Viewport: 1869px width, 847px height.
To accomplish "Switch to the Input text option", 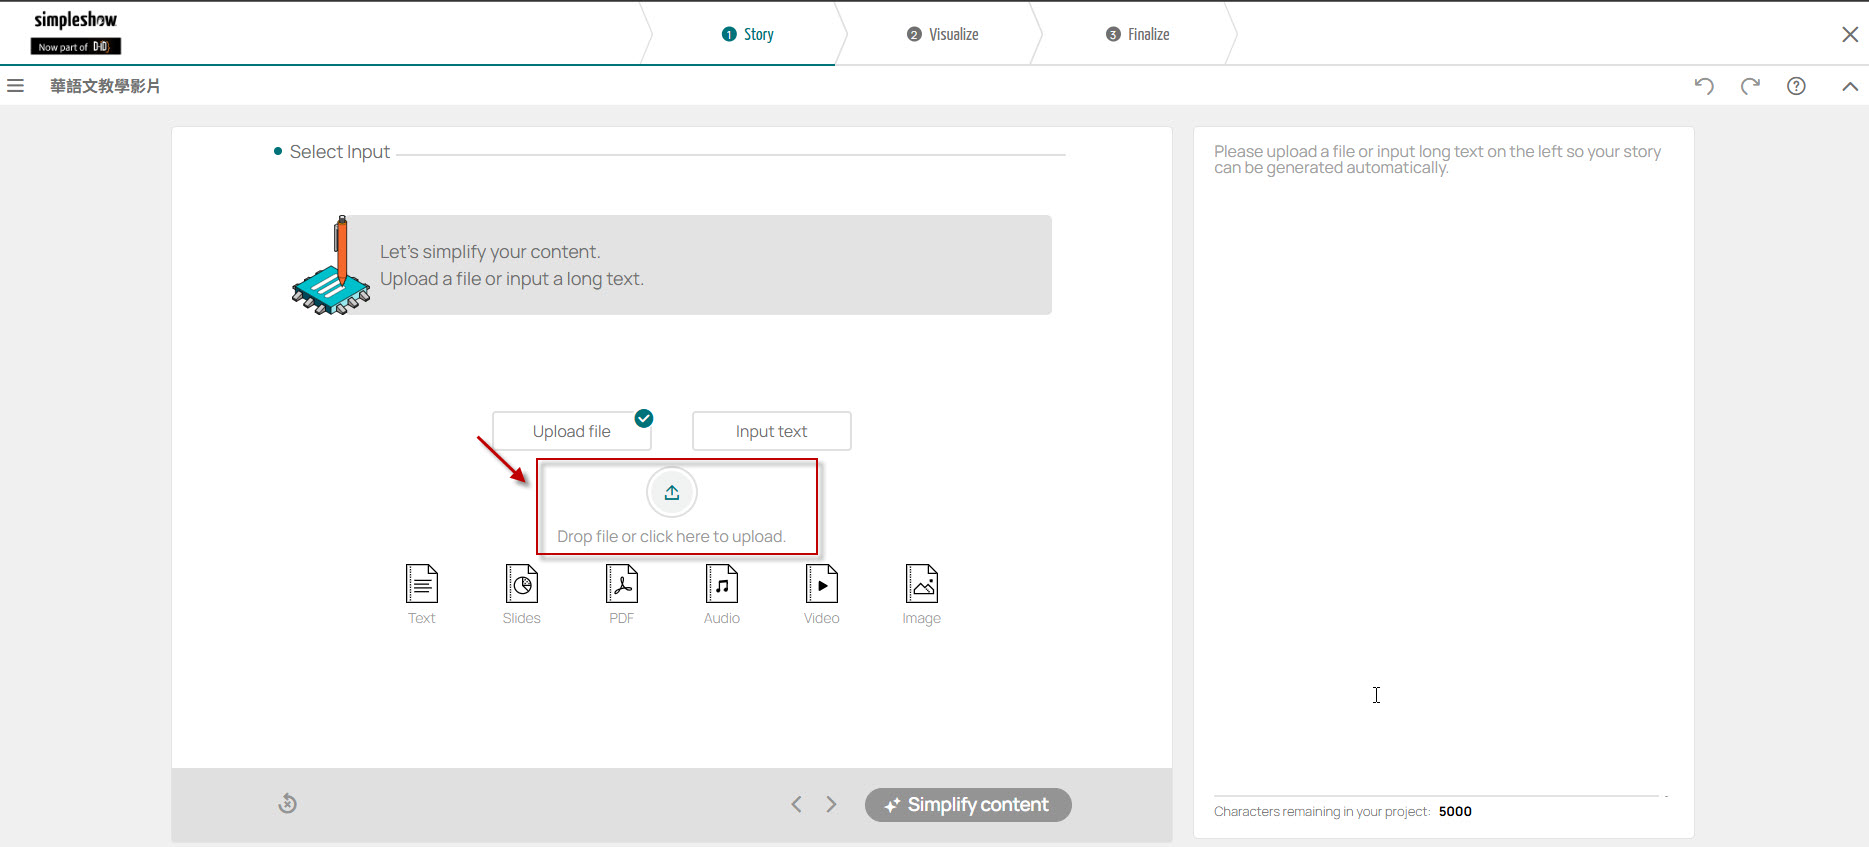I will click(771, 431).
